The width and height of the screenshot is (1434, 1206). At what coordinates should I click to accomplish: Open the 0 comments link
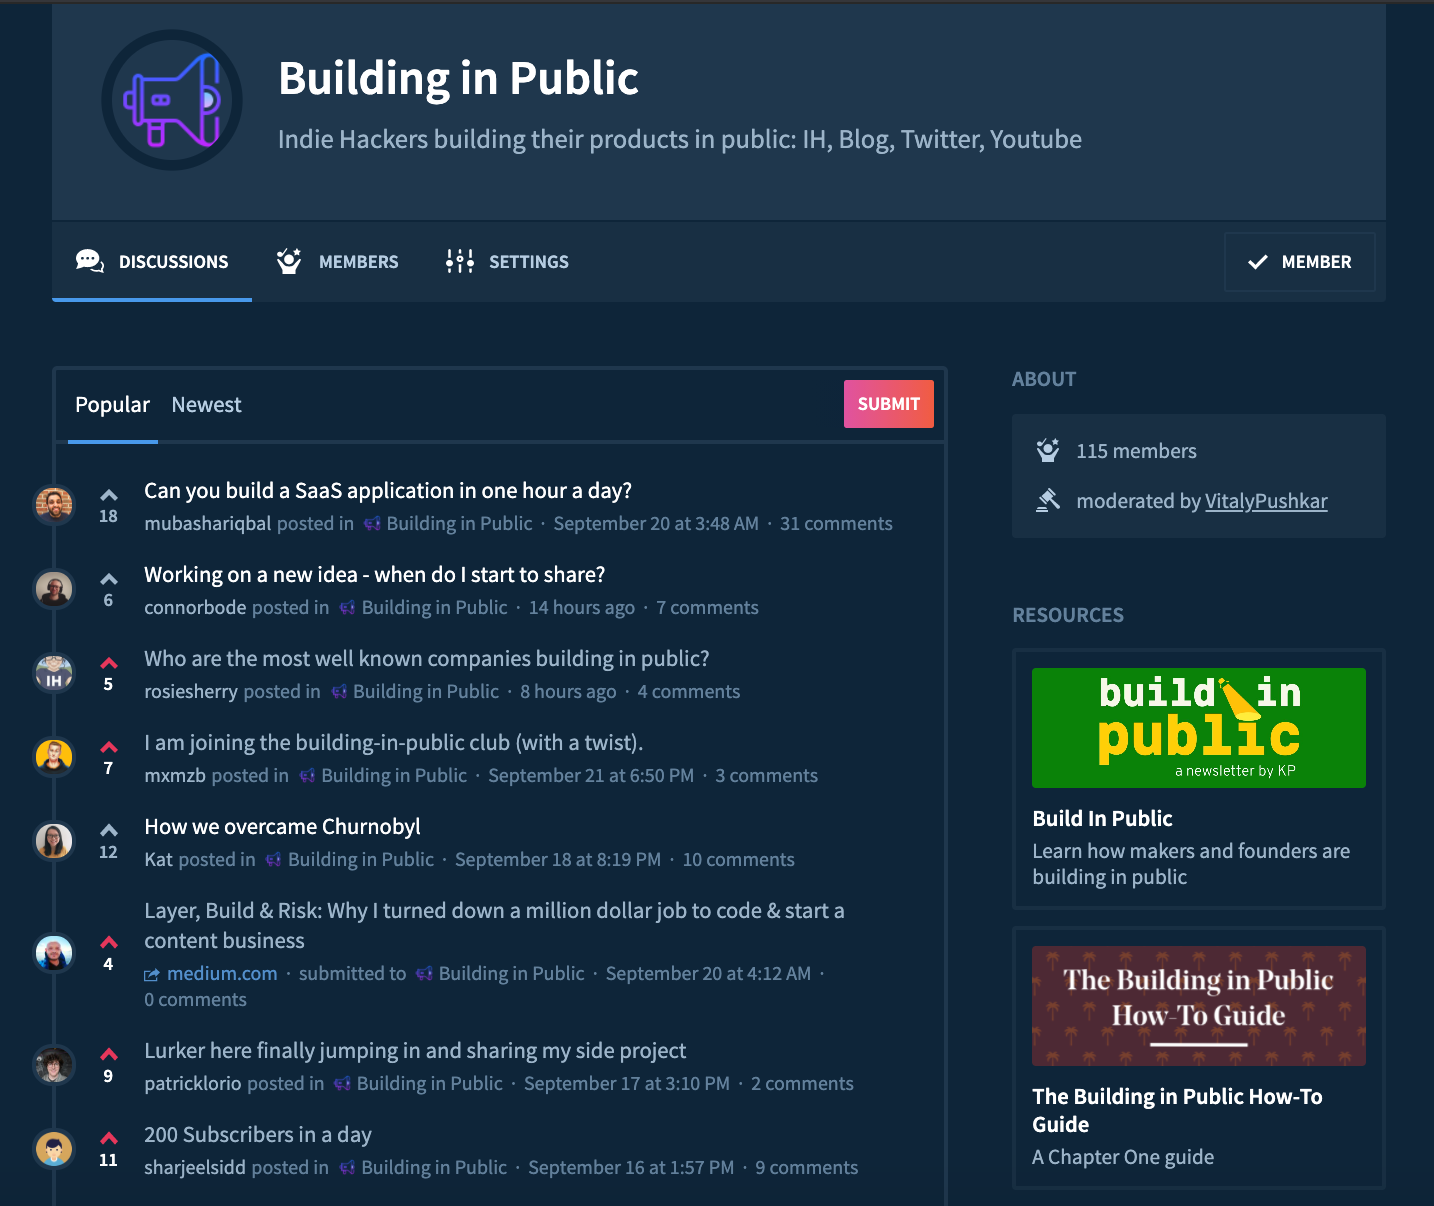(195, 1000)
